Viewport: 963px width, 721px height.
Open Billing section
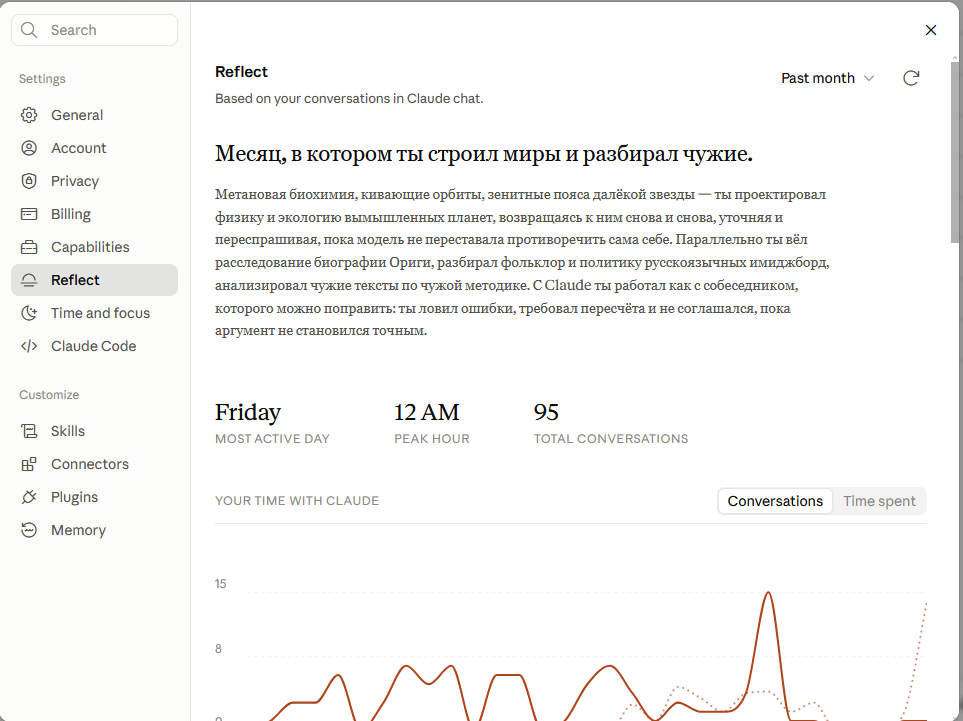[95, 214]
